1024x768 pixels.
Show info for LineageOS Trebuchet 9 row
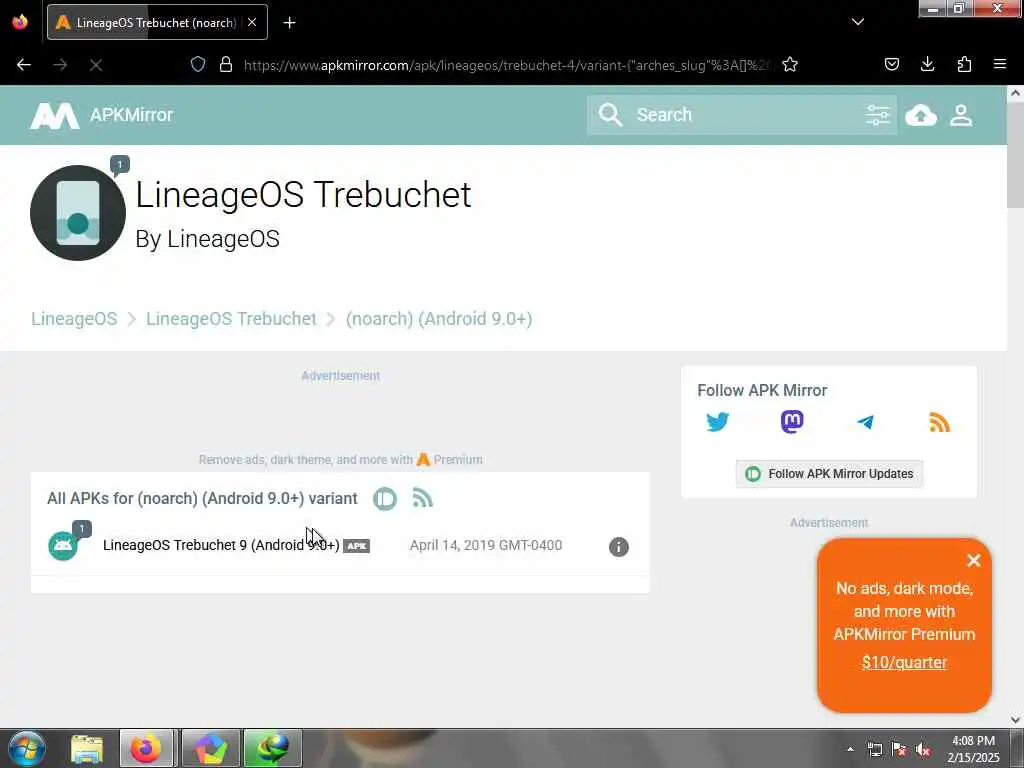(618, 547)
